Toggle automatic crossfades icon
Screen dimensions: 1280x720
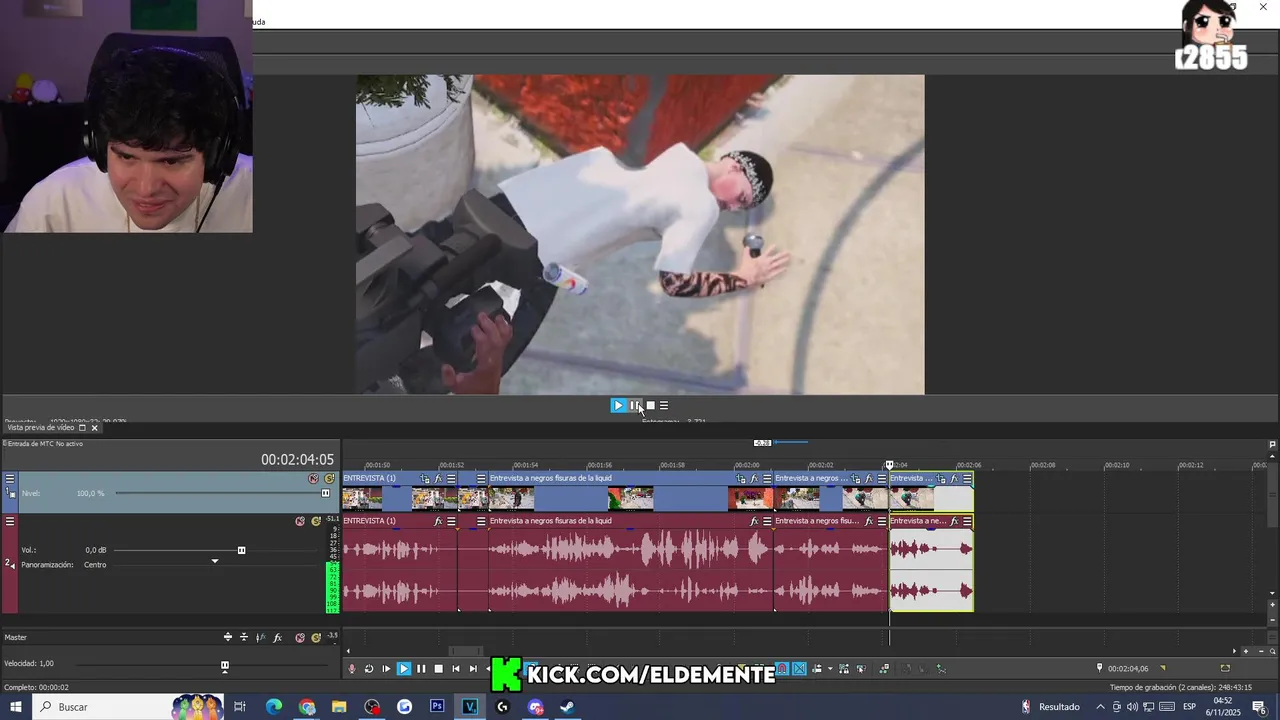[799, 669]
